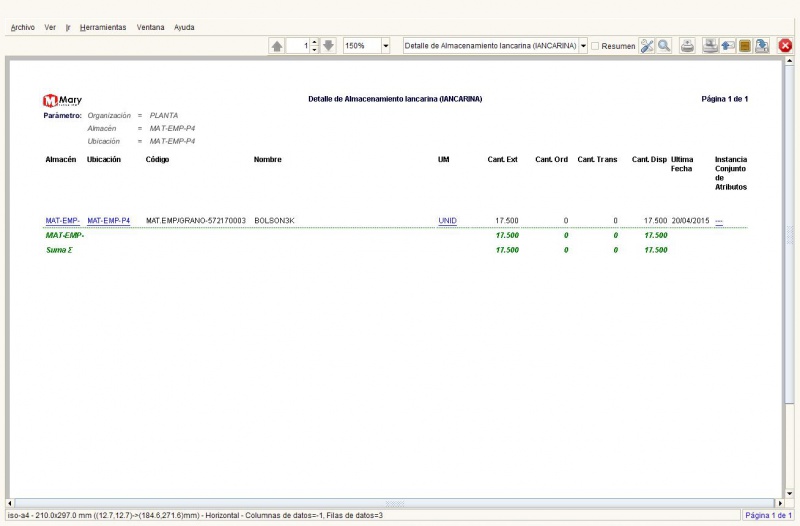800x526 pixels.
Task: Open the Ventana menu
Action: coord(151,27)
